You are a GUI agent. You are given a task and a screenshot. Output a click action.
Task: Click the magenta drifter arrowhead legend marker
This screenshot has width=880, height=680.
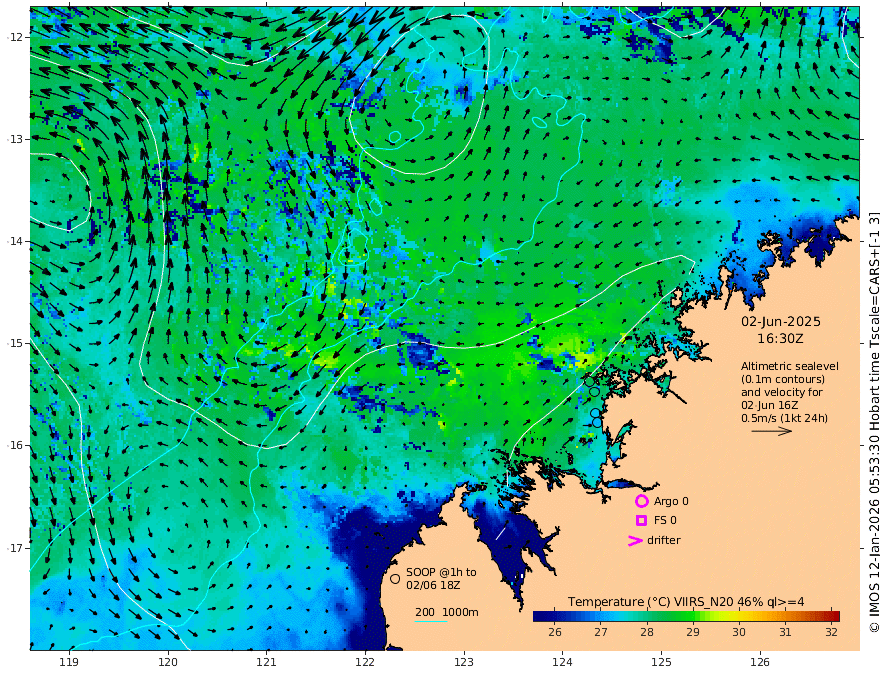635,541
